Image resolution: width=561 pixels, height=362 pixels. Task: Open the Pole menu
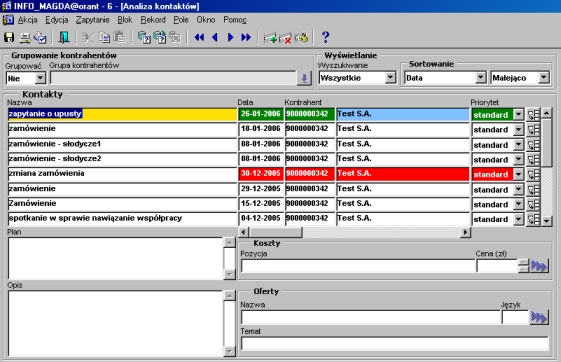click(x=181, y=20)
